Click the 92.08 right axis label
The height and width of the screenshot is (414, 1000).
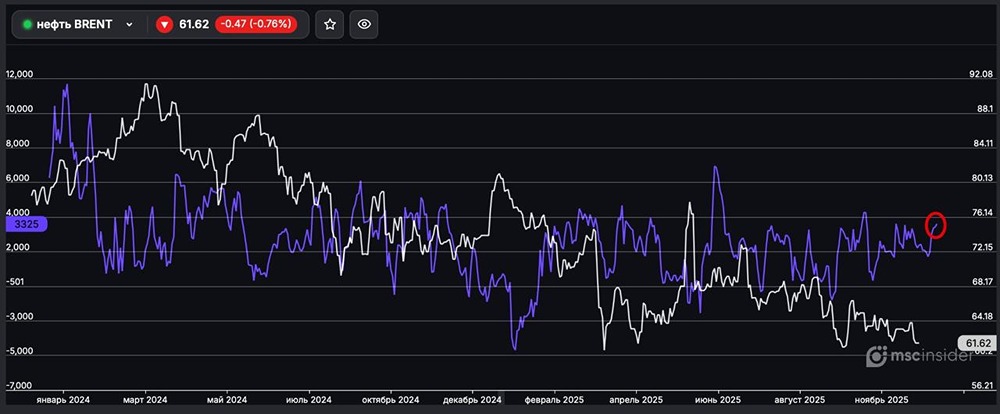tap(980, 75)
